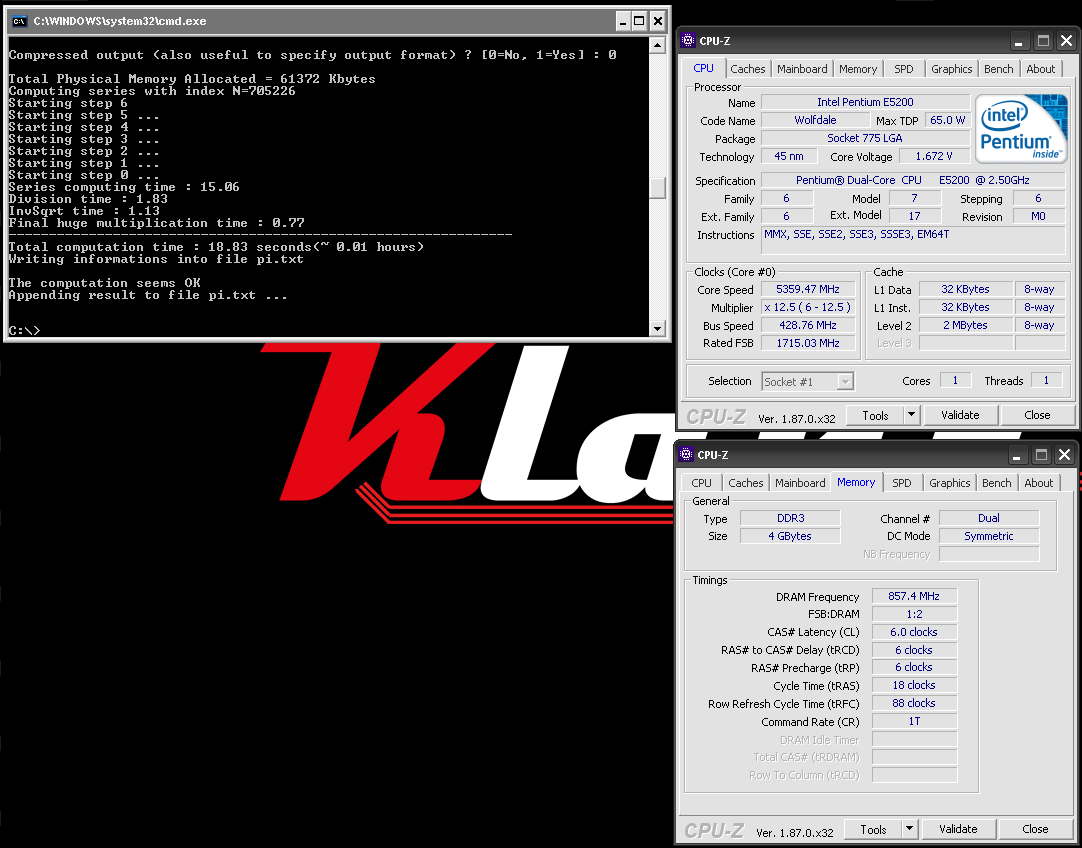The width and height of the screenshot is (1082, 848).
Task: Click the memory Size value 4 GBytes
Action: coord(790,536)
